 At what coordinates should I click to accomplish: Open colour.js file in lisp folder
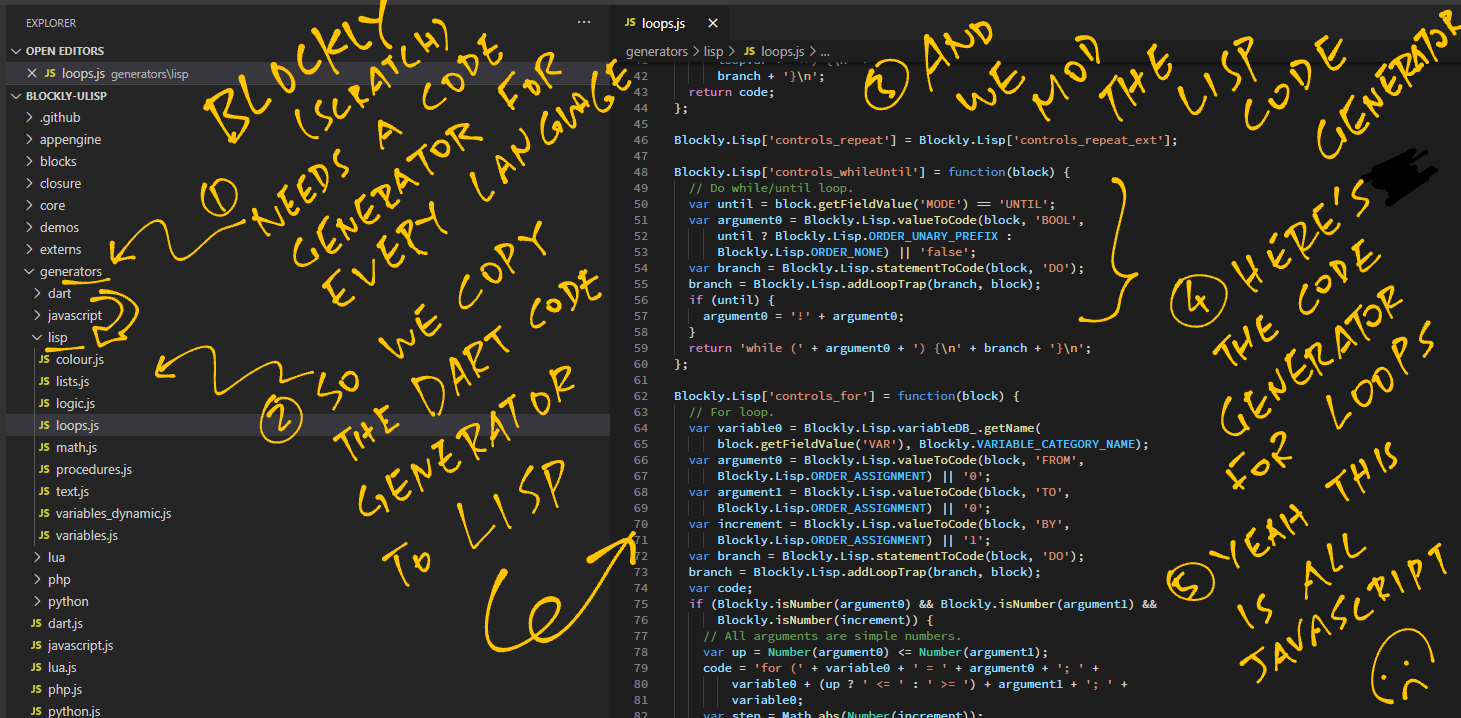click(x=79, y=359)
